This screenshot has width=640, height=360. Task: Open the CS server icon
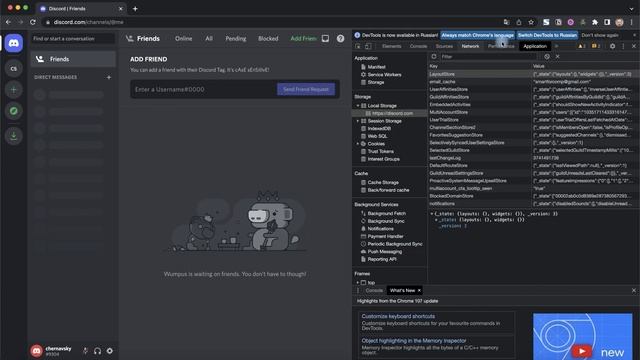click(x=14, y=68)
